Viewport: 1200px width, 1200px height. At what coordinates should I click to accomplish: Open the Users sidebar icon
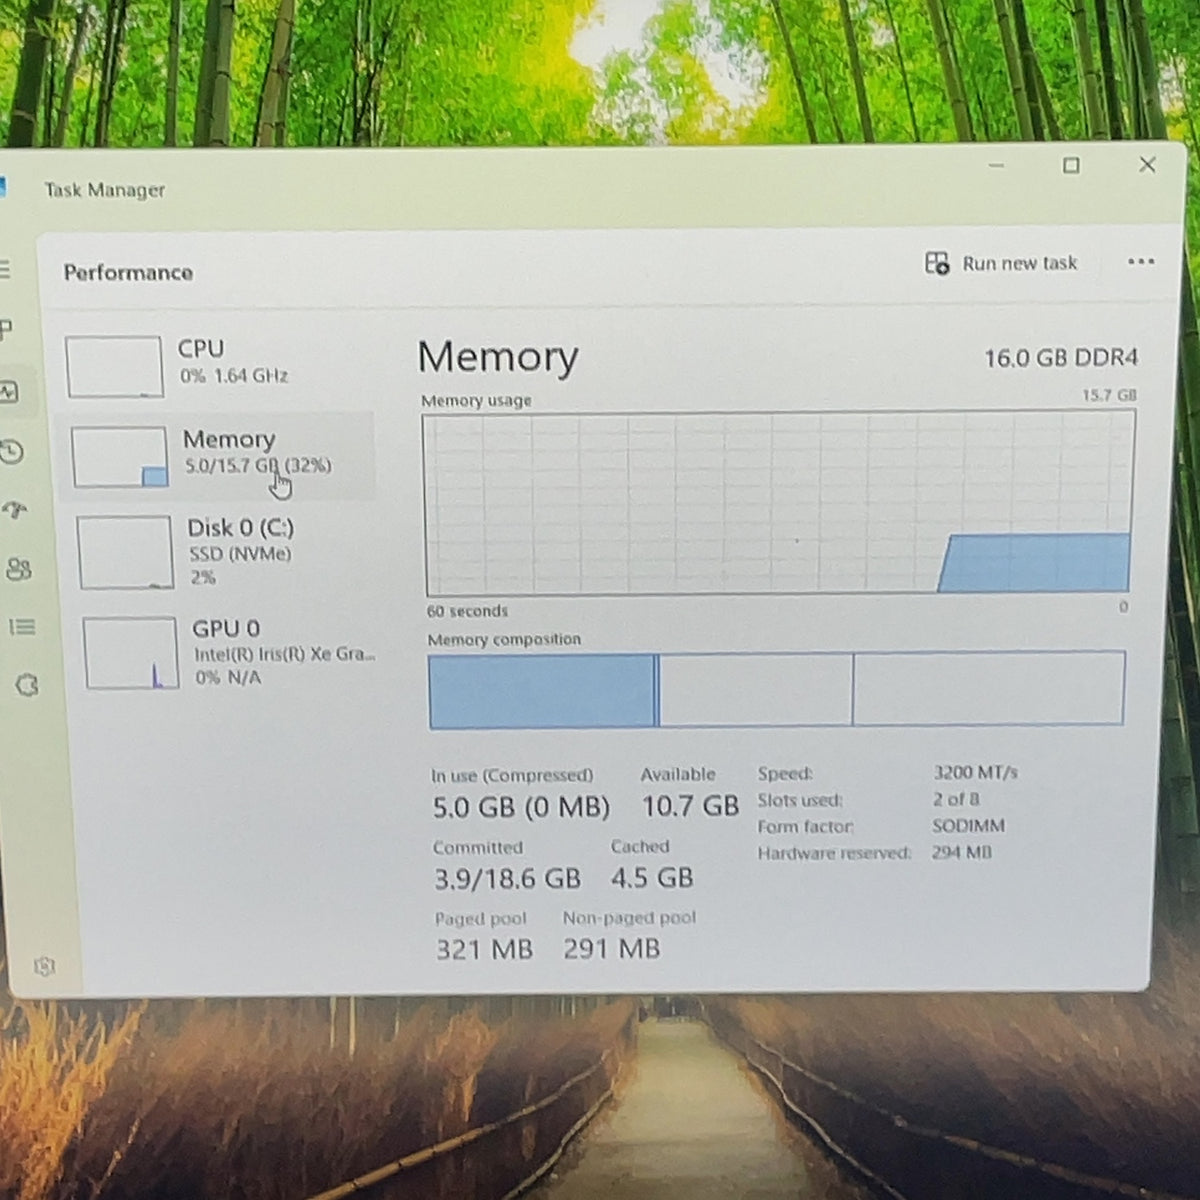point(19,569)
